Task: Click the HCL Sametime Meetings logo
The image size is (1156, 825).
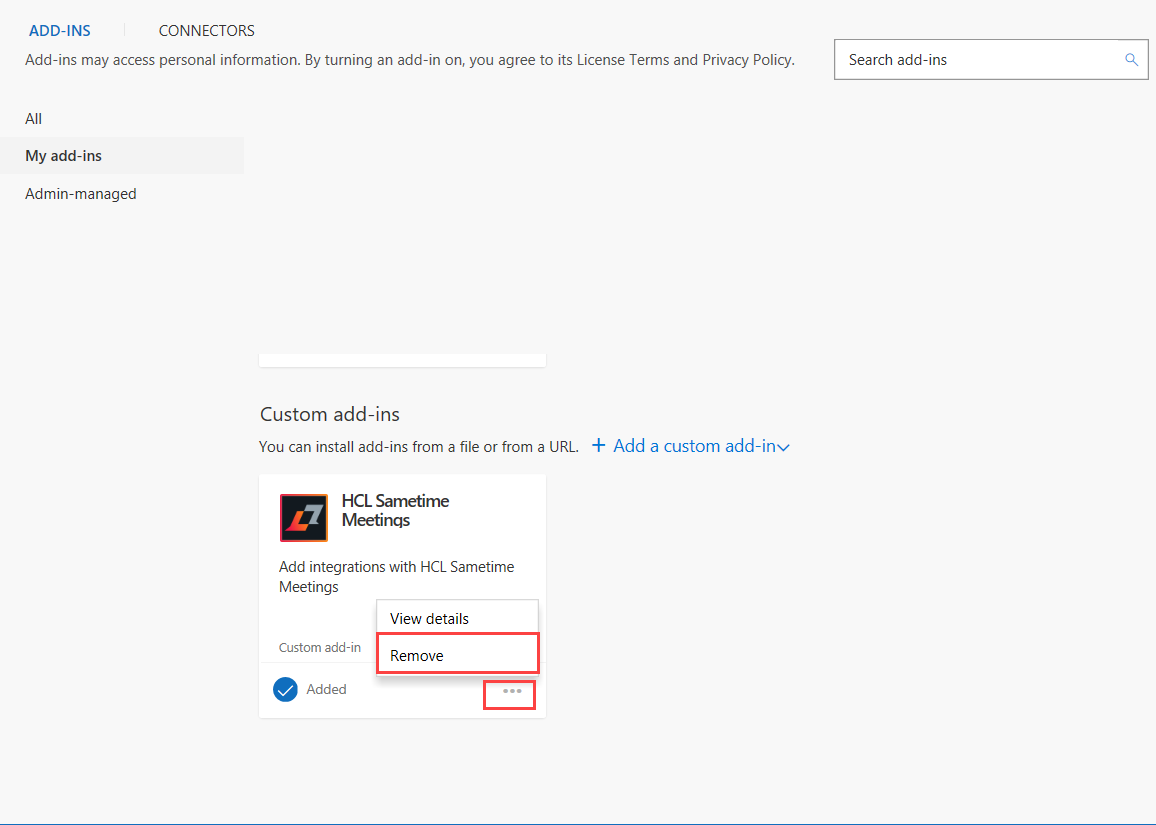Action: tap(304, 518)
